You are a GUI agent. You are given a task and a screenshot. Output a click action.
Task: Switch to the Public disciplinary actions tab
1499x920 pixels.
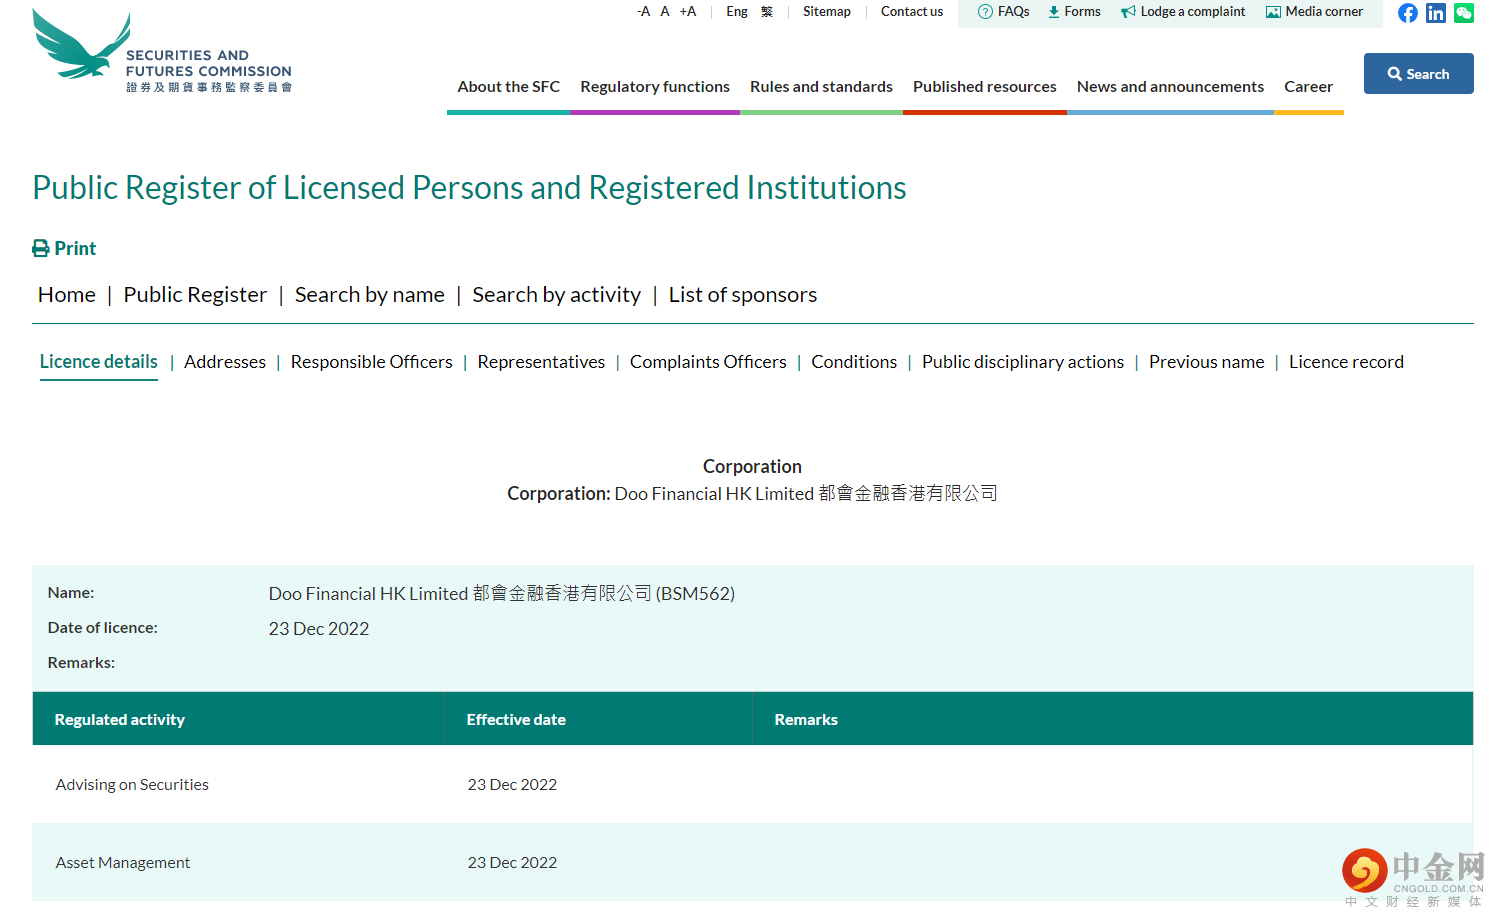(1022, 362)
